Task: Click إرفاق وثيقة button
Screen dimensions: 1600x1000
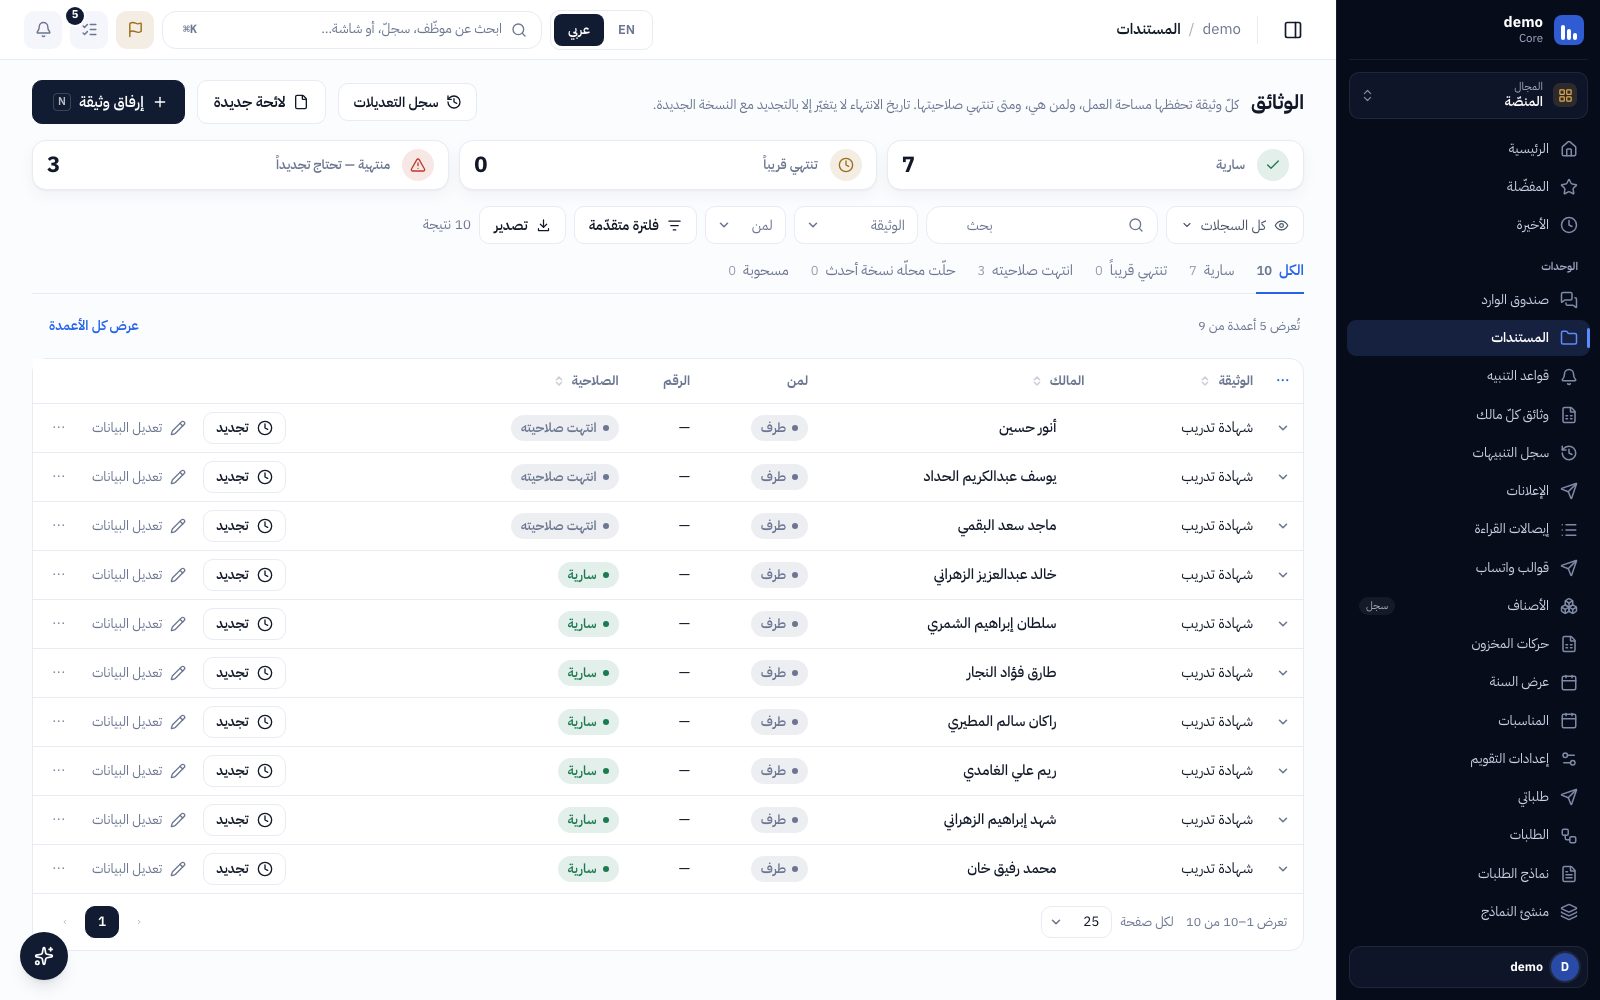Action: (108, 102)
